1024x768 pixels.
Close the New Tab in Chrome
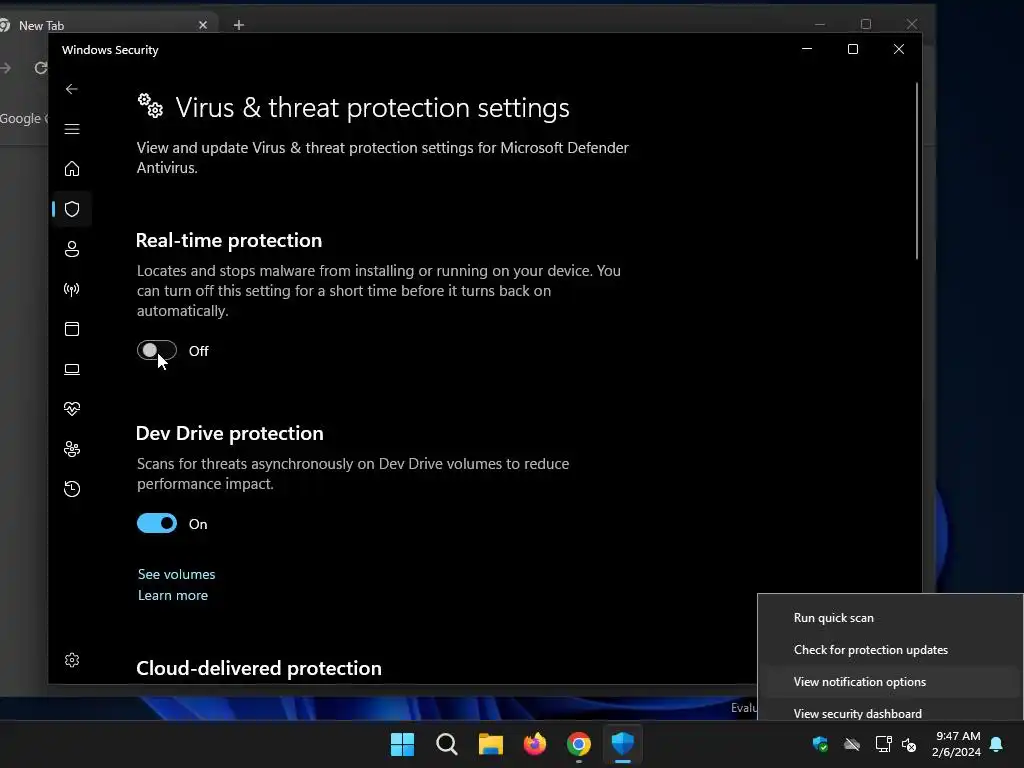click(203, 25)
